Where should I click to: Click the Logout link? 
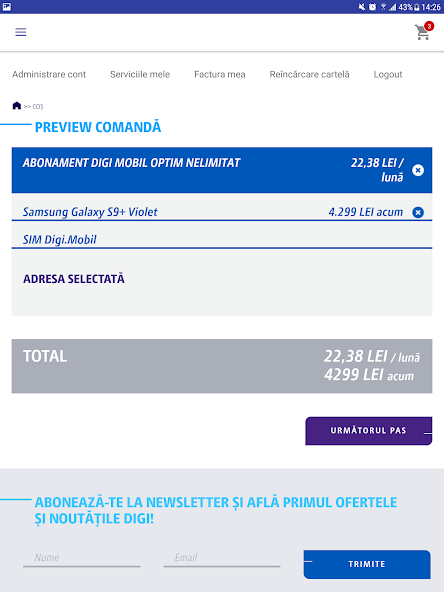coord(388,75)
